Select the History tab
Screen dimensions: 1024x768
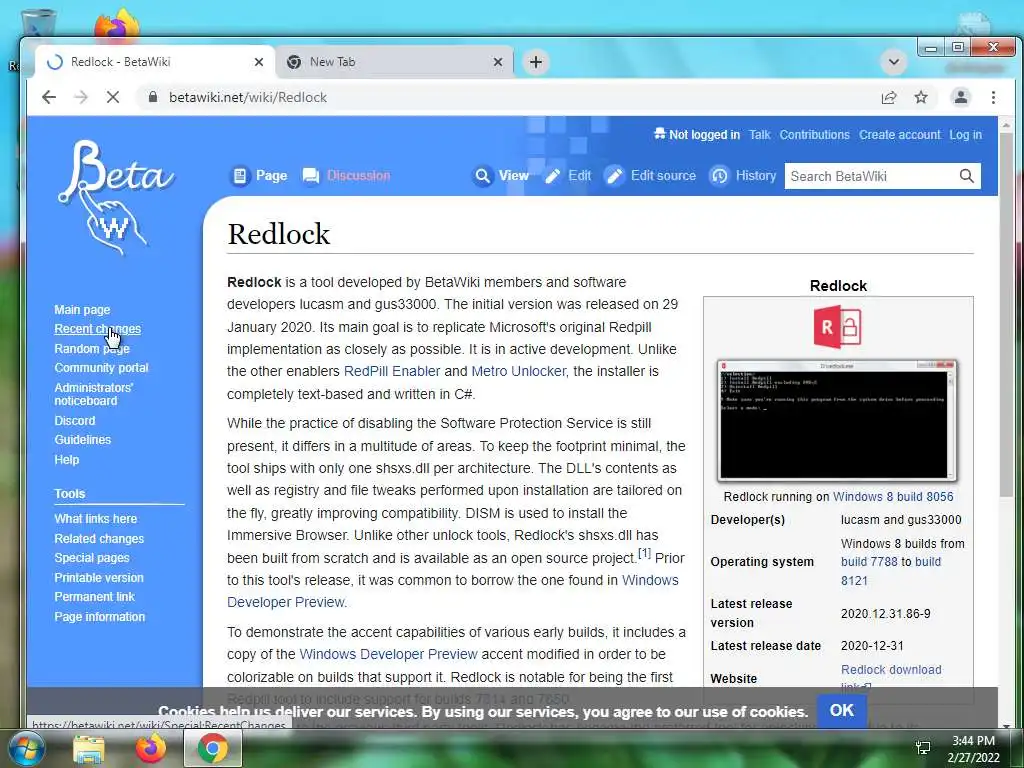743,176
